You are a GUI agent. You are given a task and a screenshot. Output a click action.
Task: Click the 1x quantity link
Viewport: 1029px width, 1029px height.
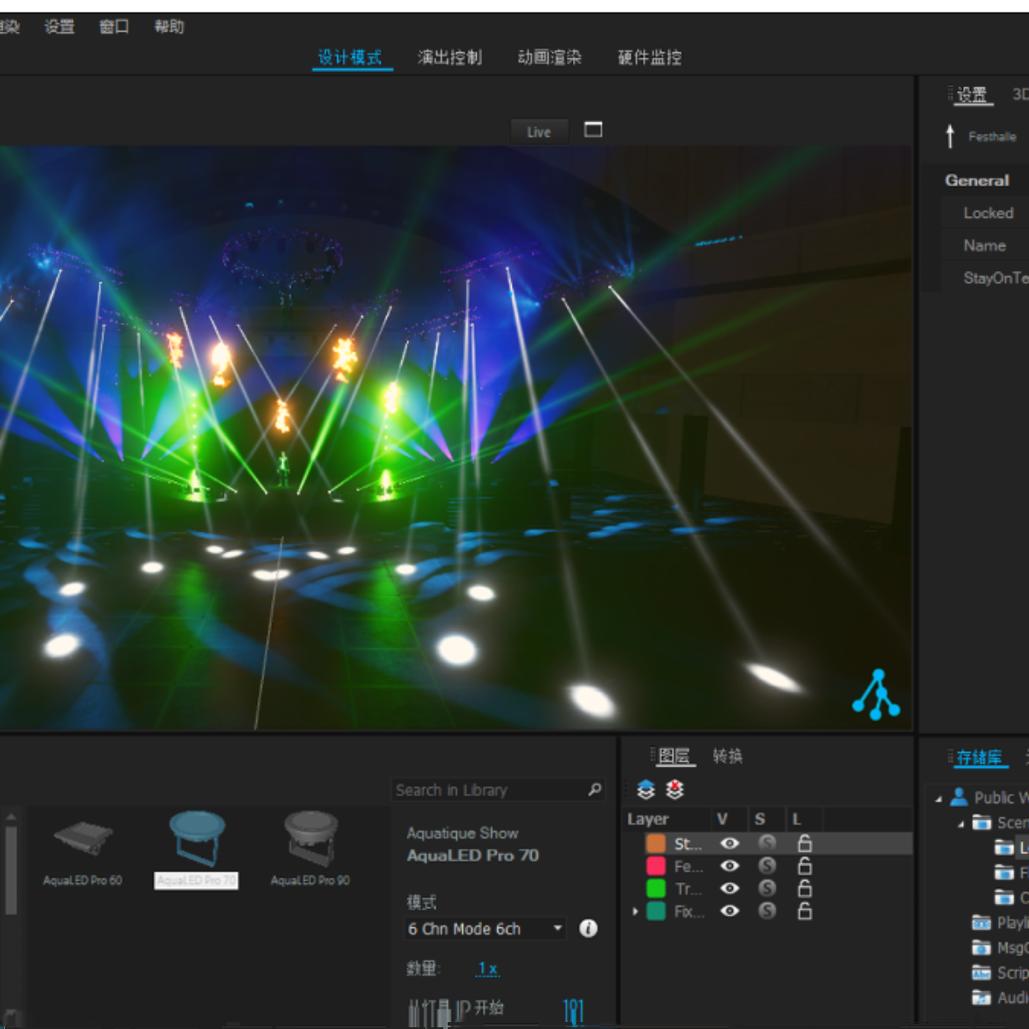[487, 969]
